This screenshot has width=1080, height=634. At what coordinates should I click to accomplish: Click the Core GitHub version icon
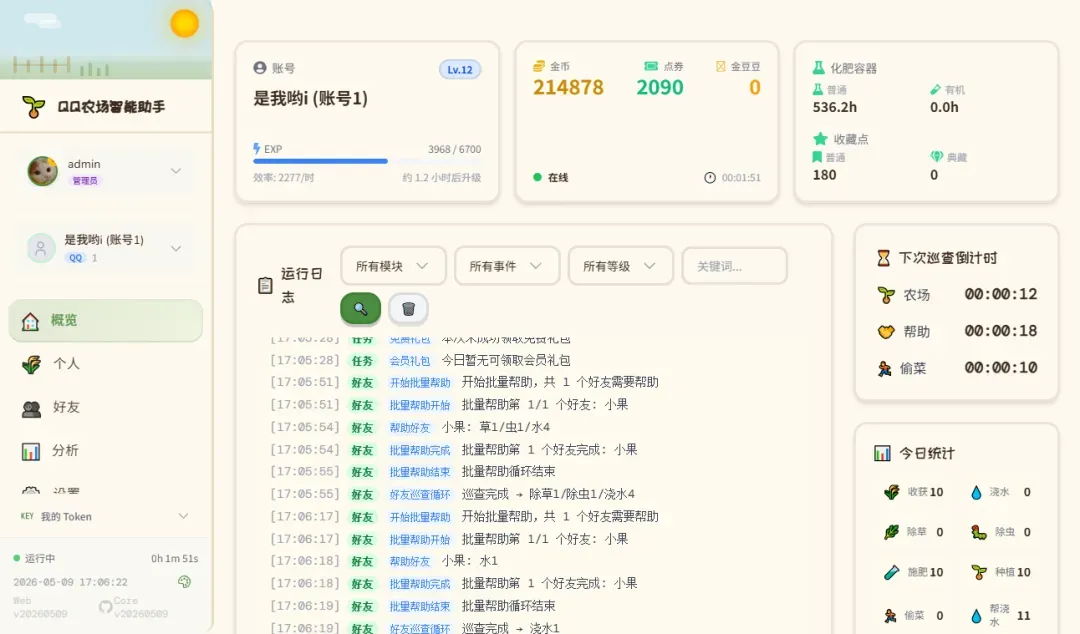[105, 607]
